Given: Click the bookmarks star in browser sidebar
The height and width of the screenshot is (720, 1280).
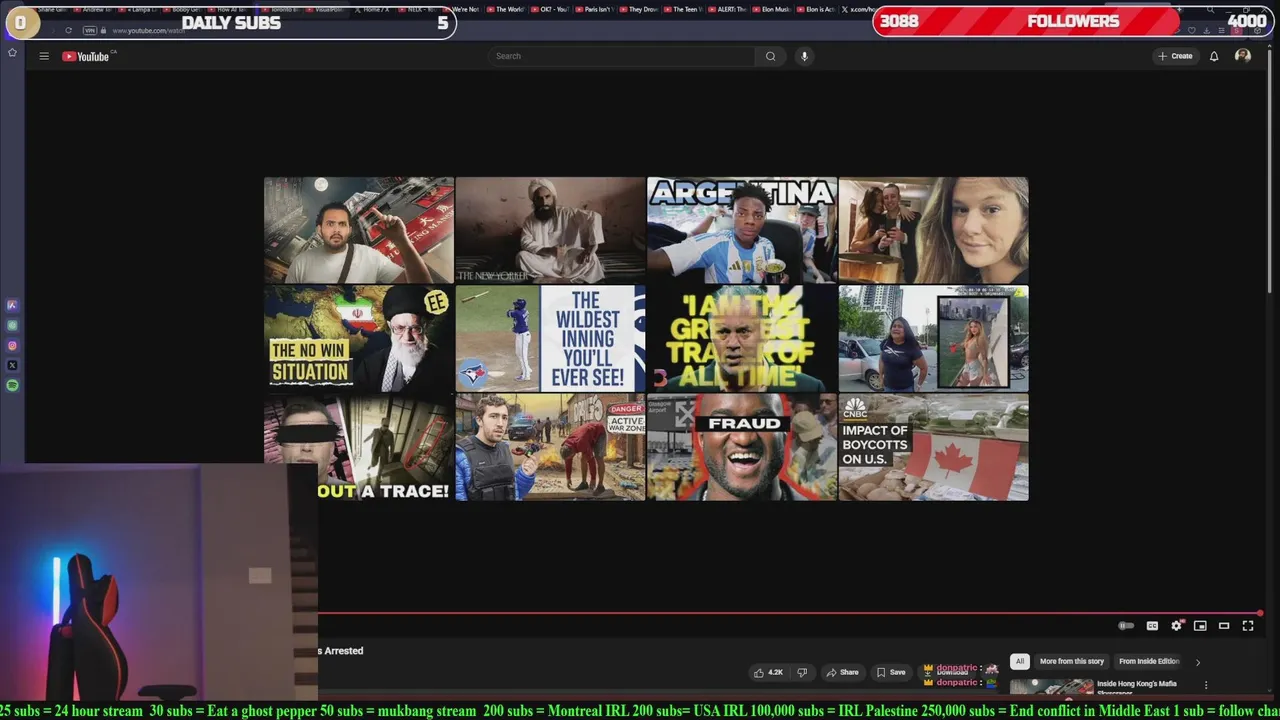Looking at the screenshot, I should click(x=12, y=52).
